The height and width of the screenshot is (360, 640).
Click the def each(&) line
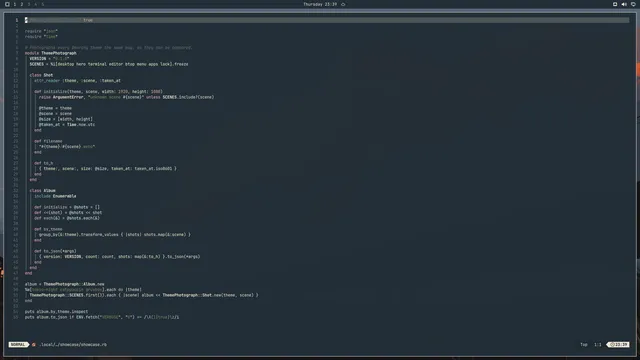[x=67, y=218]
